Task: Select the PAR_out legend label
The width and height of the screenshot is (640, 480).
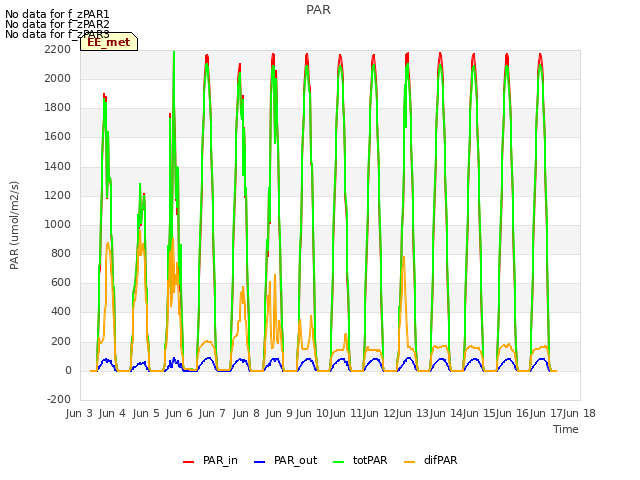Action: 296,460
